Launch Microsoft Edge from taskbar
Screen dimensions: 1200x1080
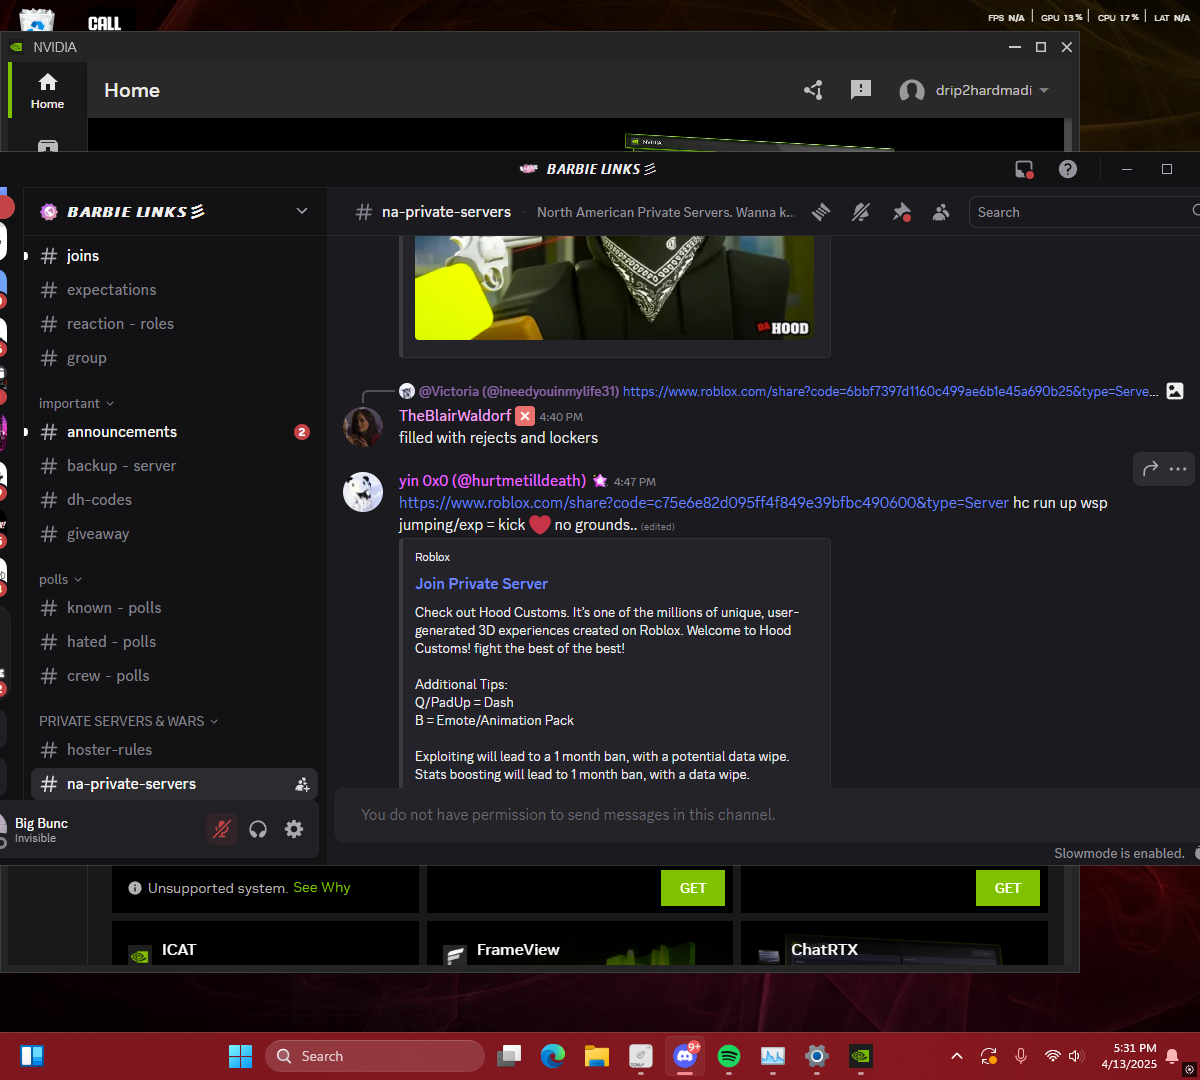pos(553,1056)
